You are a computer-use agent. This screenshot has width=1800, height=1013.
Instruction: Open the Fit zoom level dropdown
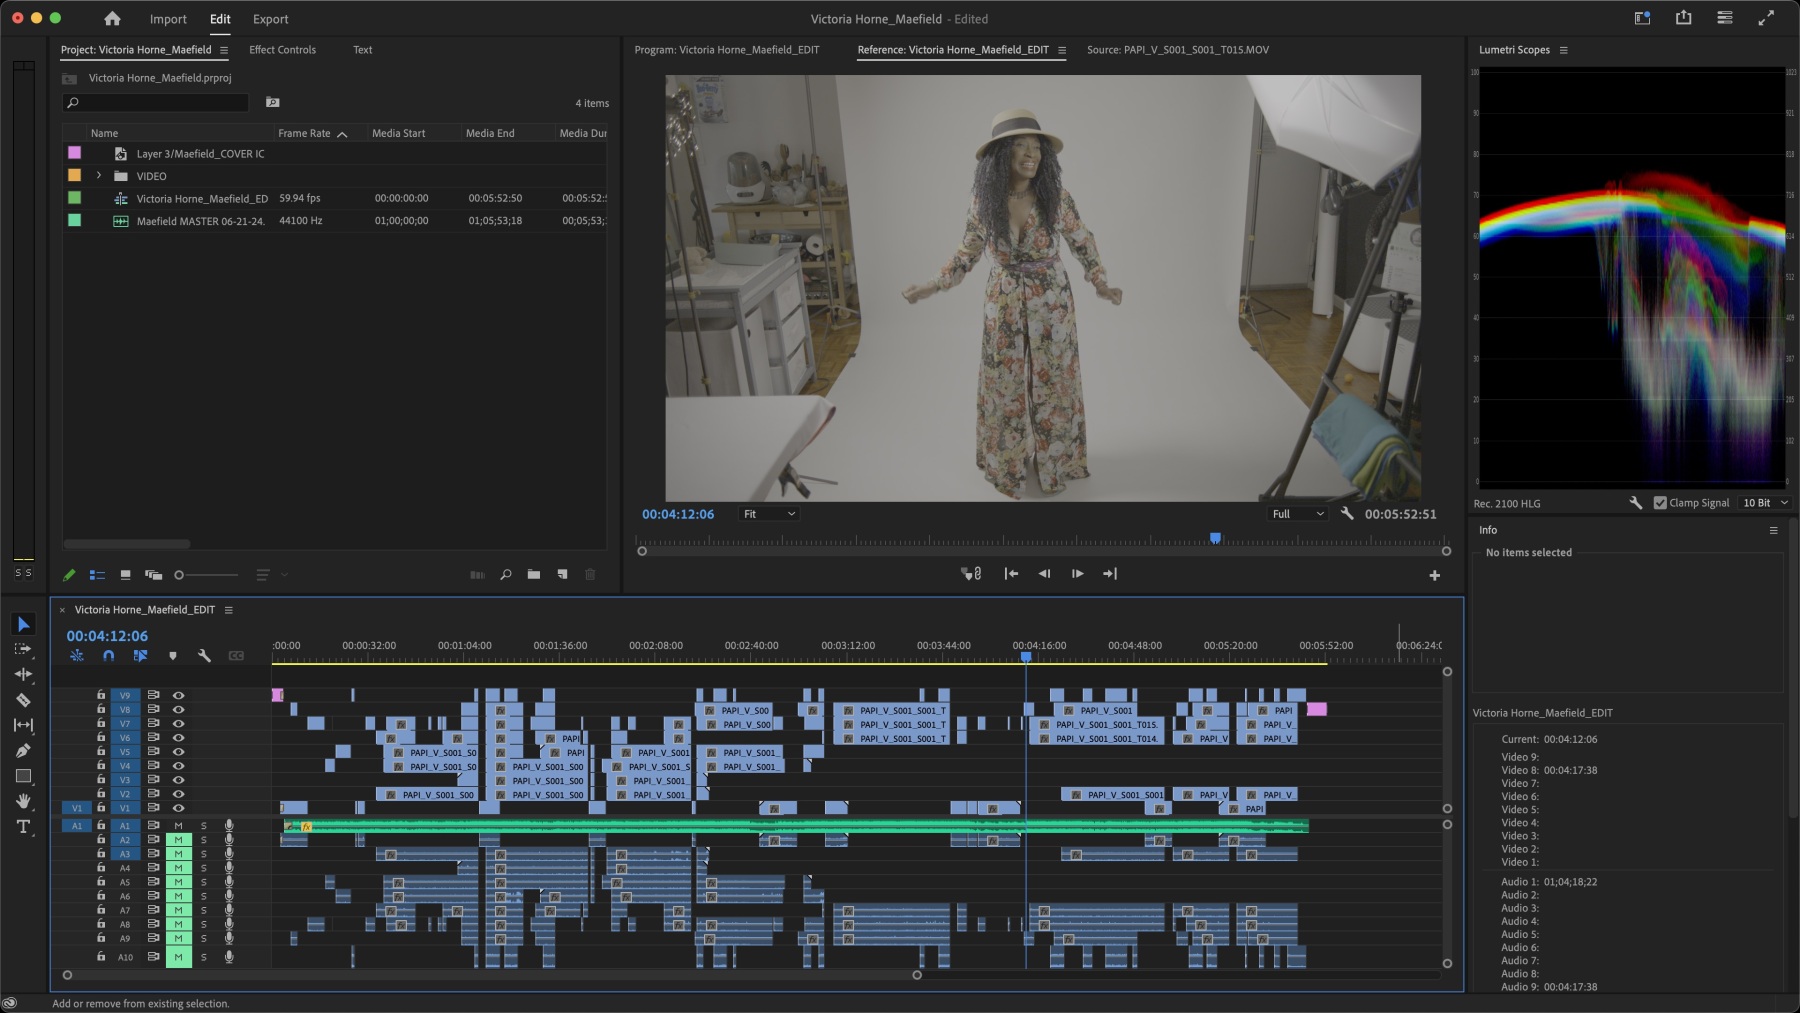[768, 514]
